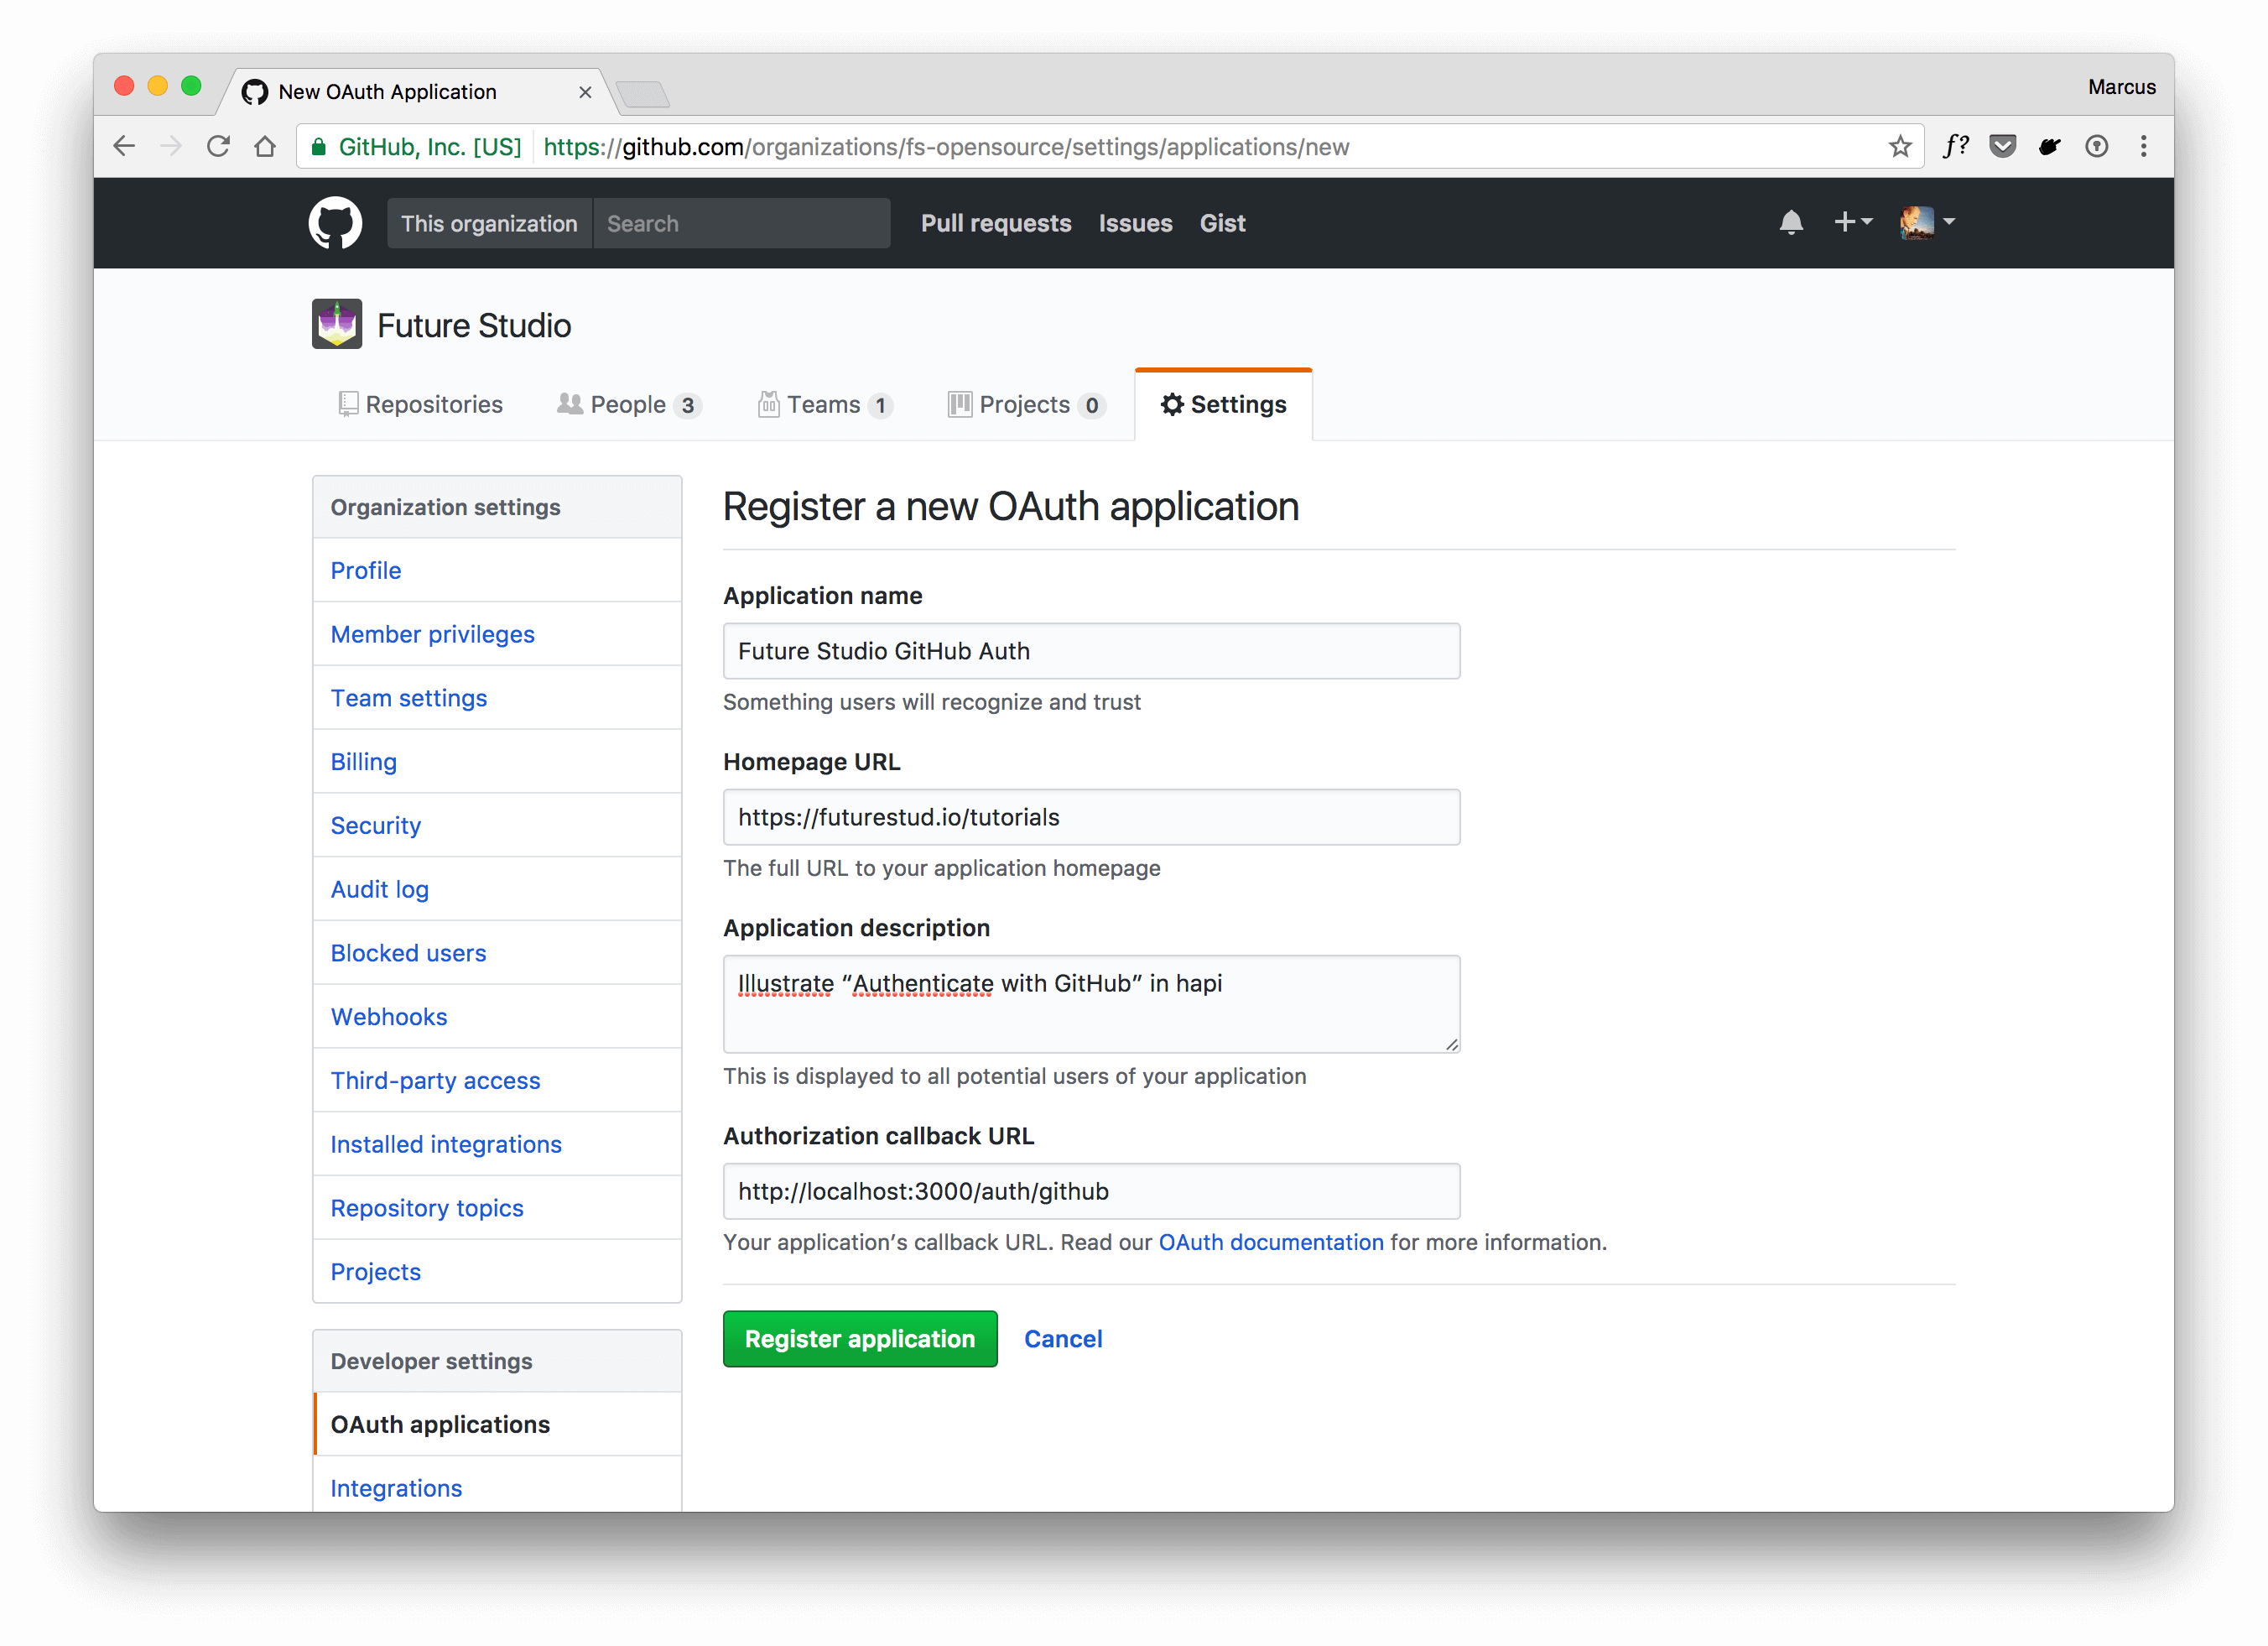Navigate back using the back arrow
Viewport: 2268px width, 1646px height.
coord(124,146)
